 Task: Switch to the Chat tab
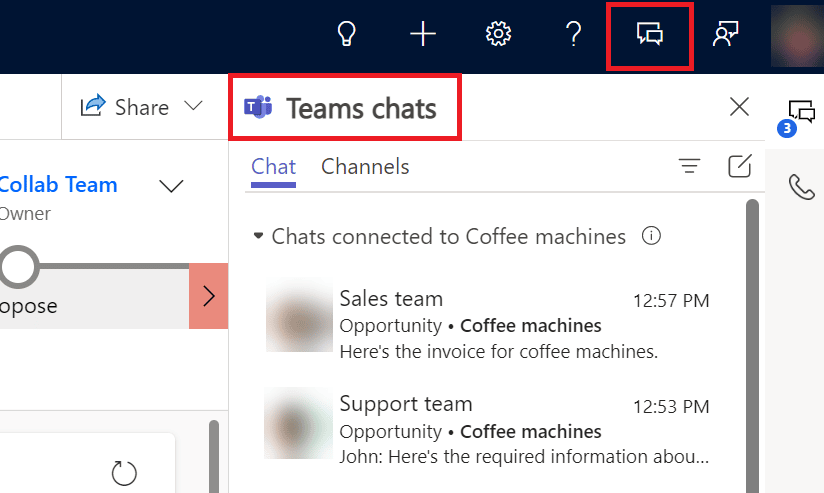tap(273, 167)
